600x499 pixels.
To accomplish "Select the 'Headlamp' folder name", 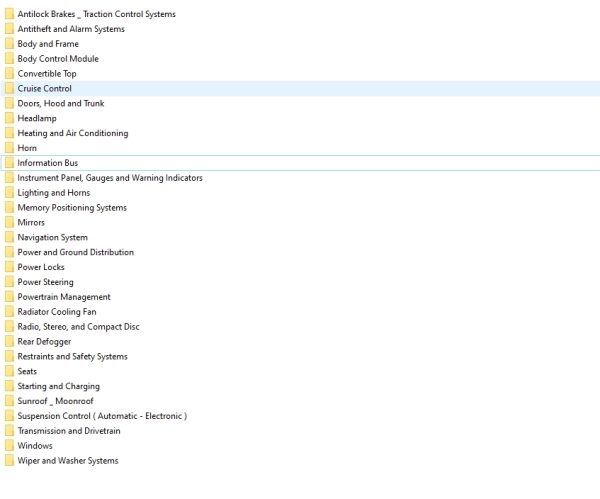I will [x=37, y=119].
